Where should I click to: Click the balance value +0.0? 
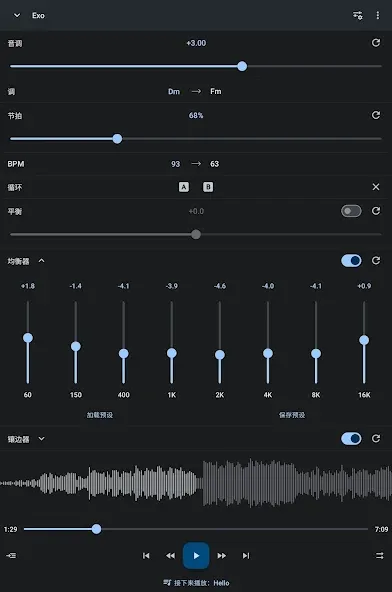pyautogui.click(x=196, y=211)
